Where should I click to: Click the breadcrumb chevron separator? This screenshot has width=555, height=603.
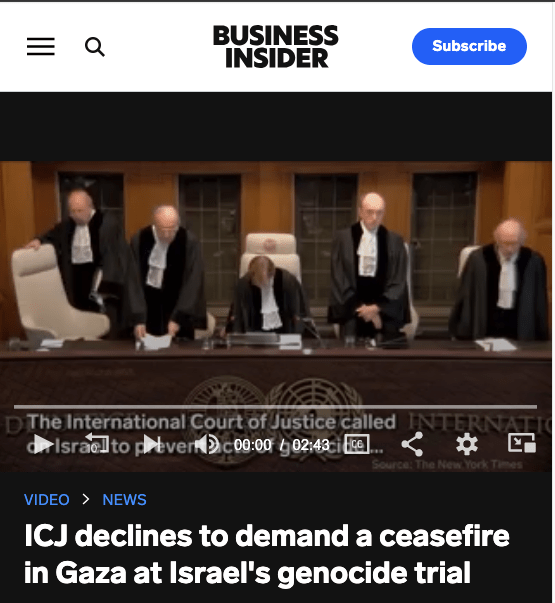point(86,499)
